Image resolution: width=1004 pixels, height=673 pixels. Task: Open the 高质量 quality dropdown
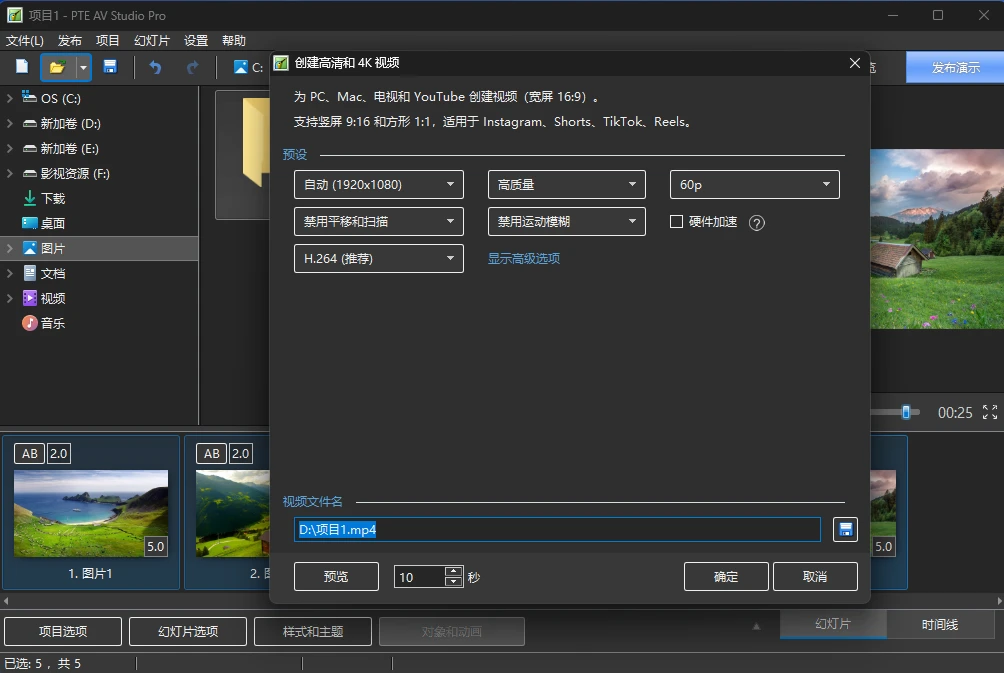pos(566,184)
